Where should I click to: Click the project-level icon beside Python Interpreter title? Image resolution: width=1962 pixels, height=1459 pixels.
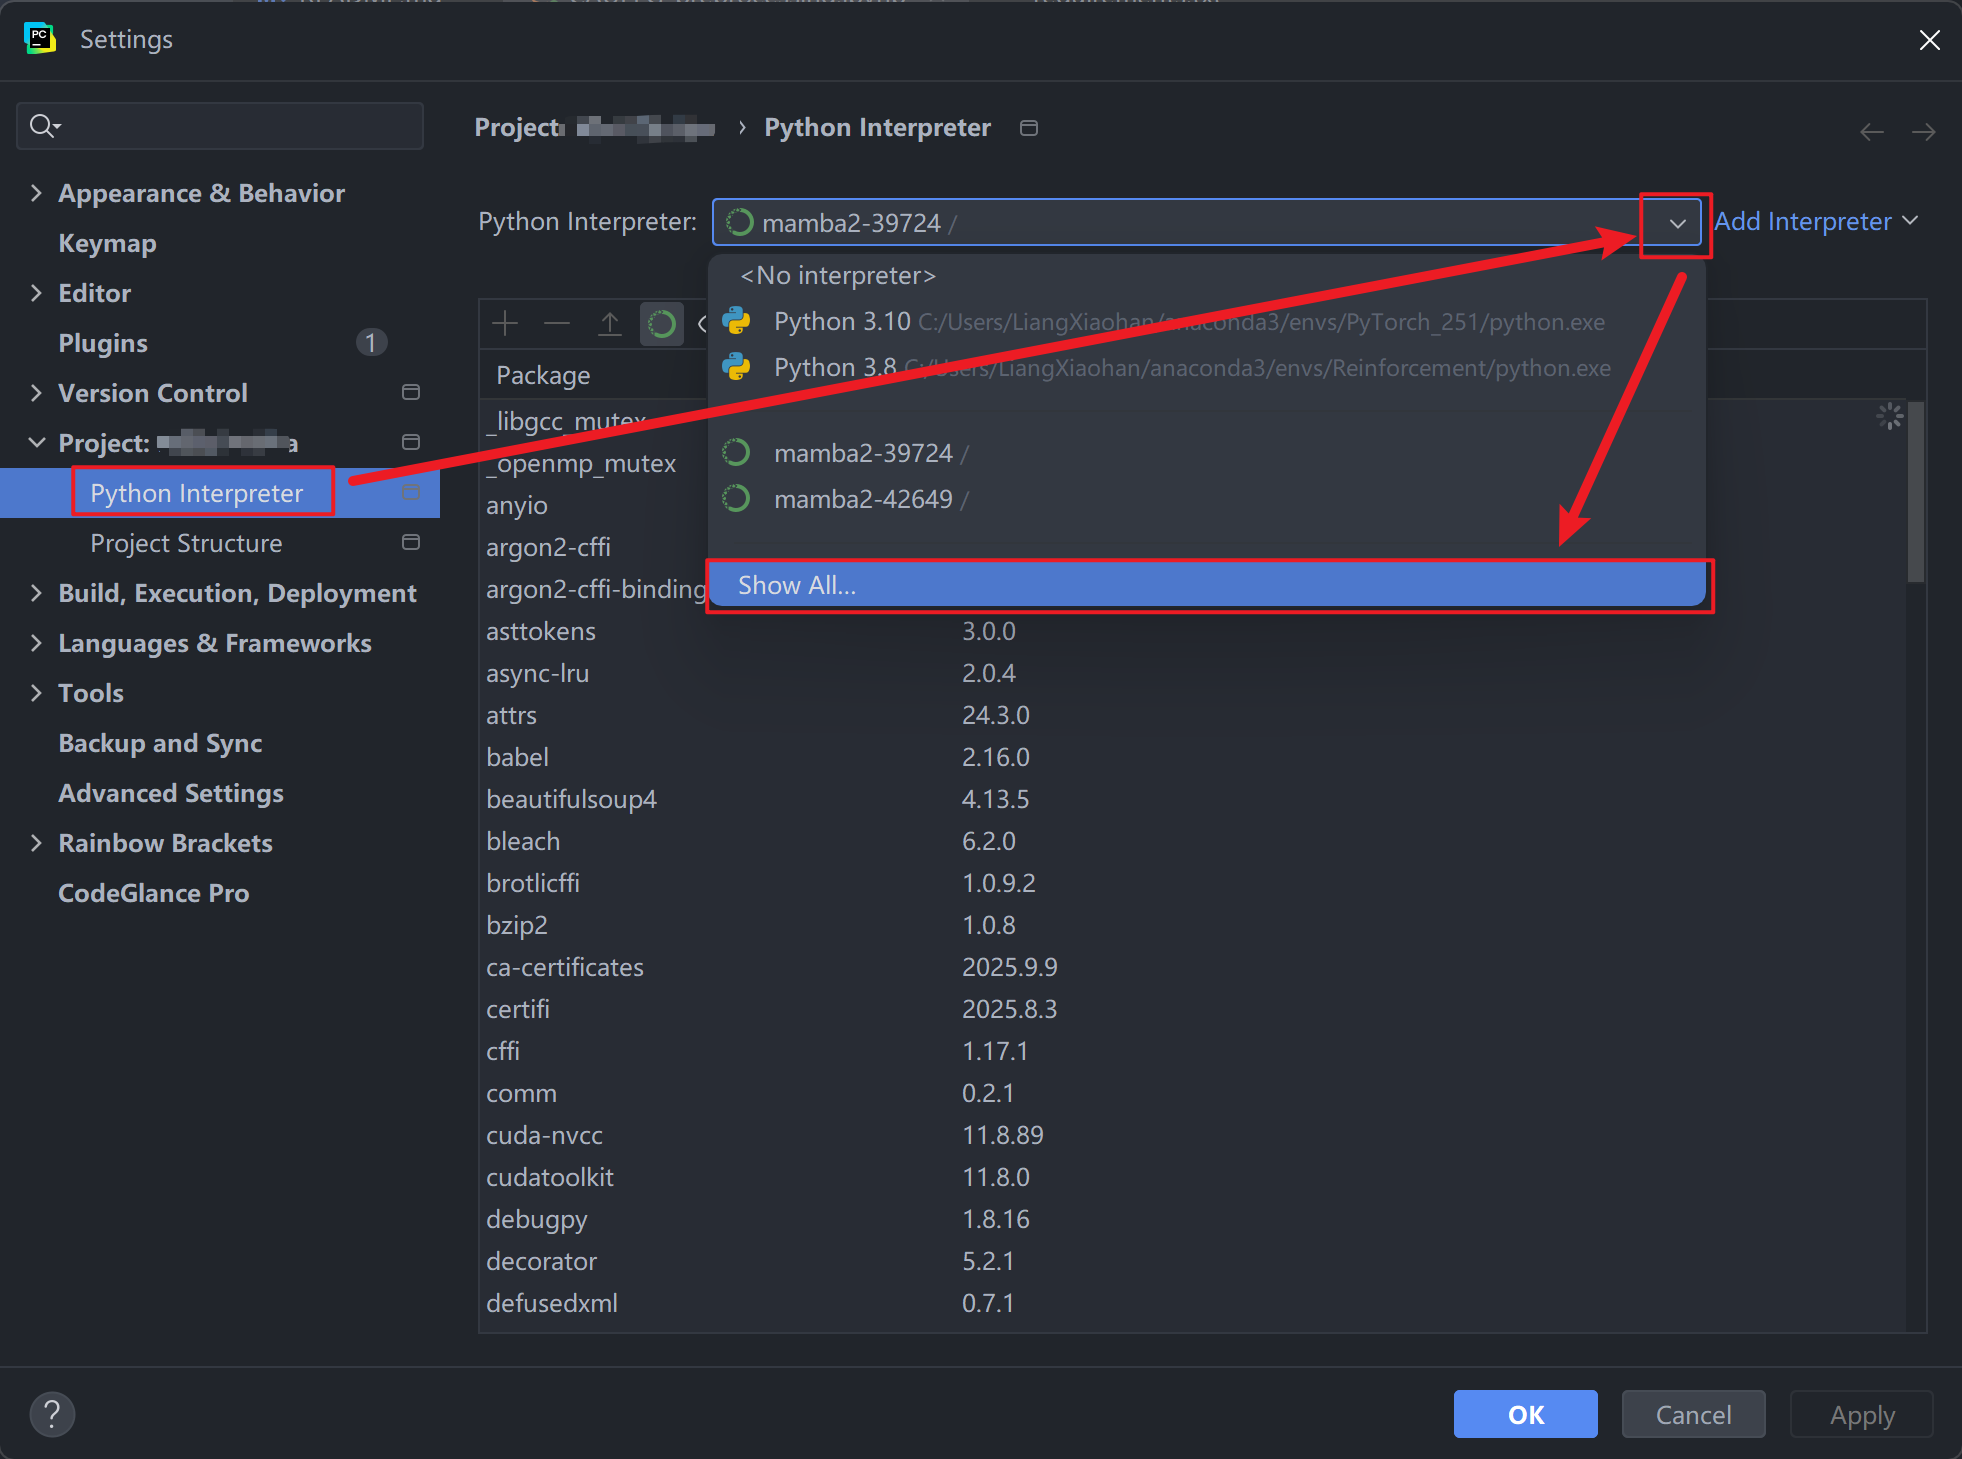pyautogui.click(x=1029, y=128)
